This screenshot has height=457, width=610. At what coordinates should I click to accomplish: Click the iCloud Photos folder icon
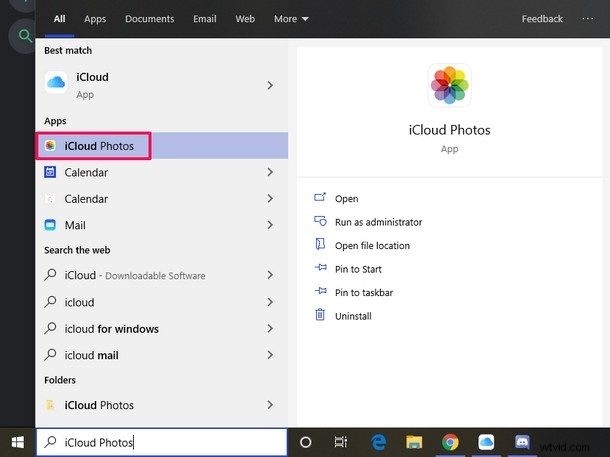[x=50, y=405]
